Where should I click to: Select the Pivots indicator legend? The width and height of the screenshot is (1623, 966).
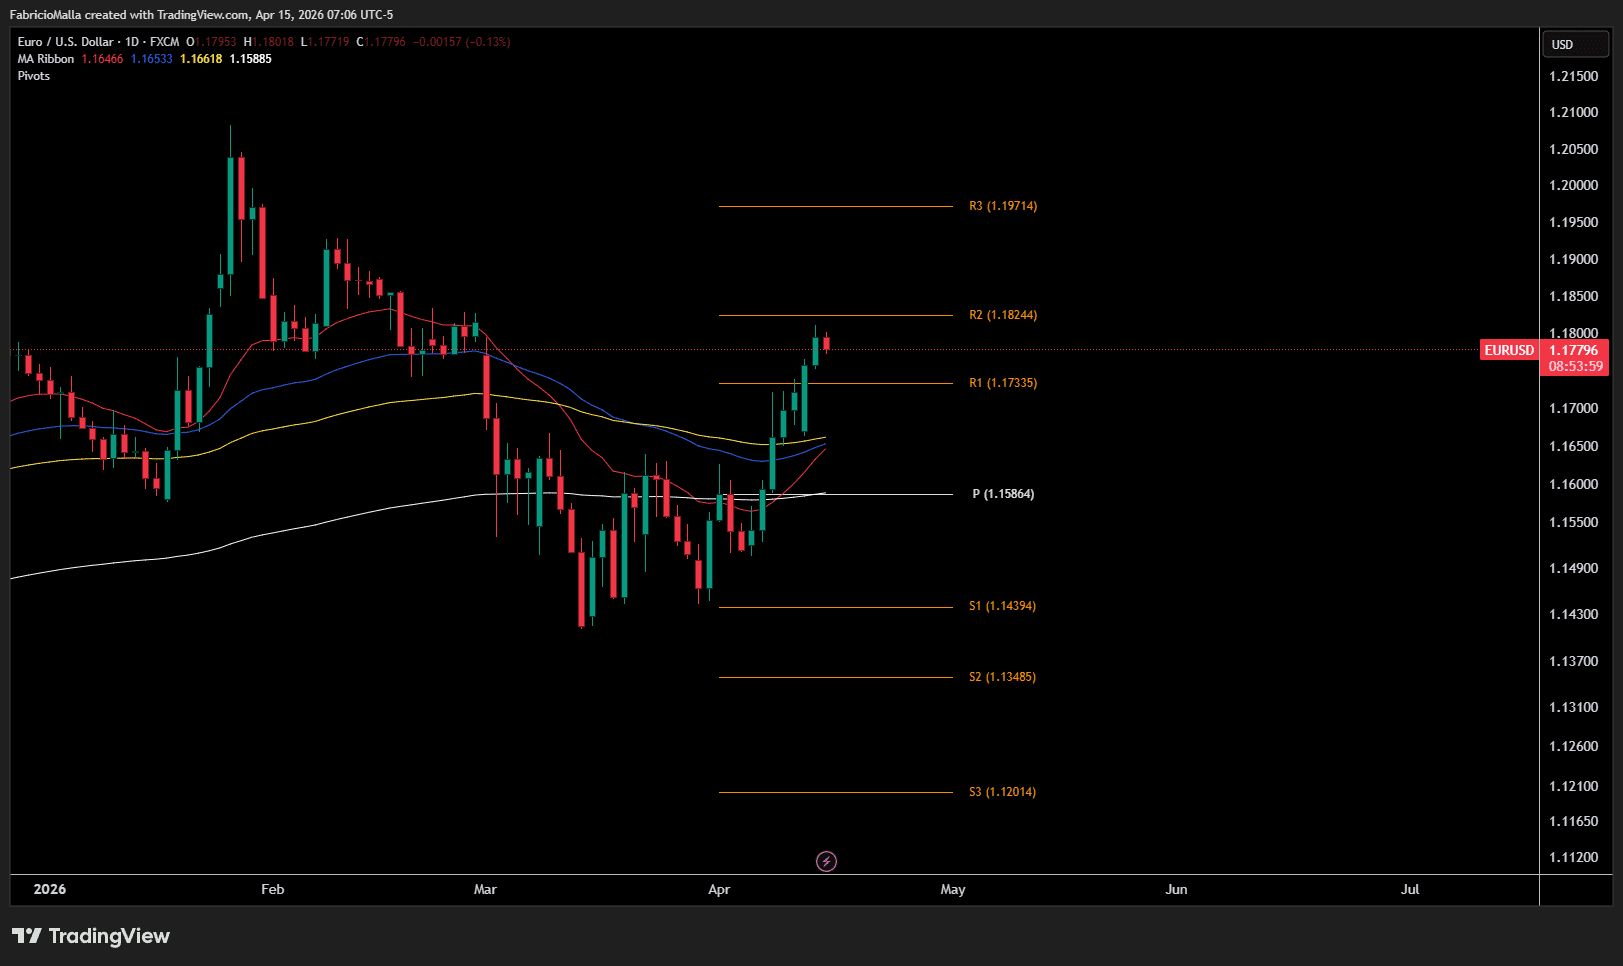coord(34,76)
